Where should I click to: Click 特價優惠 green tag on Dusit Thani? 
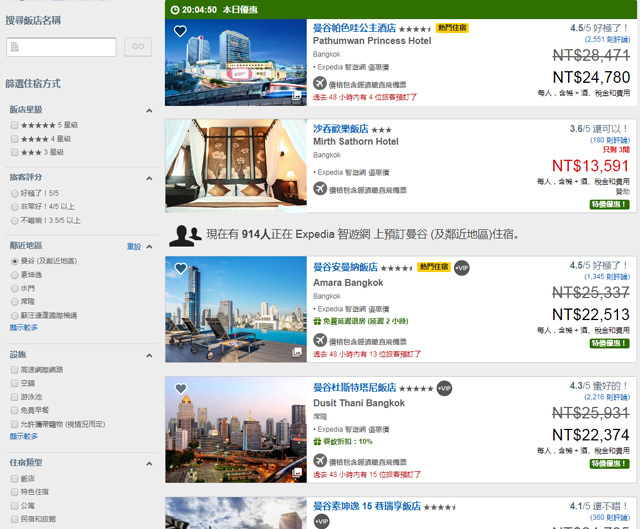coord(609,464)
